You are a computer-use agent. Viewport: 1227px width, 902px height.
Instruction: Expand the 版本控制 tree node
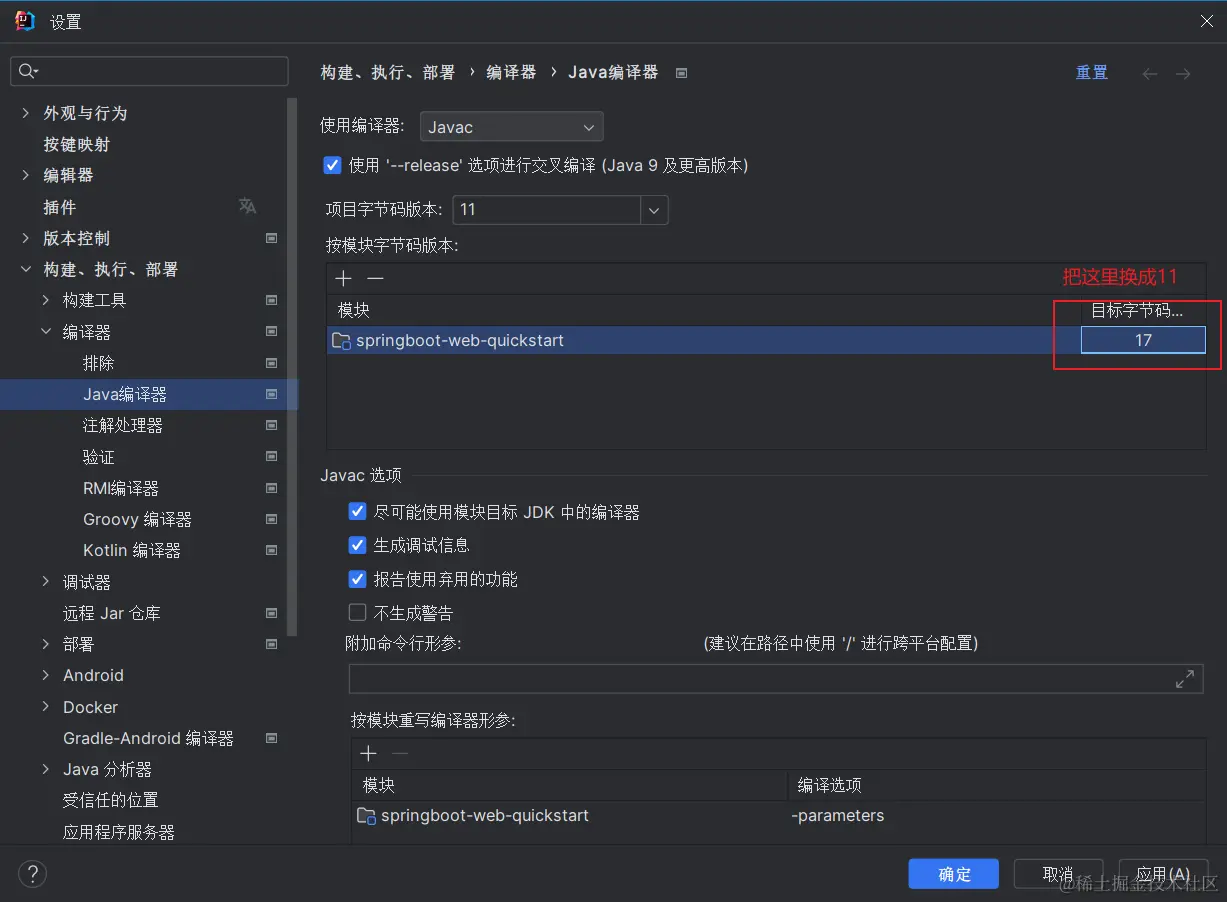click(x=25, y=238)
